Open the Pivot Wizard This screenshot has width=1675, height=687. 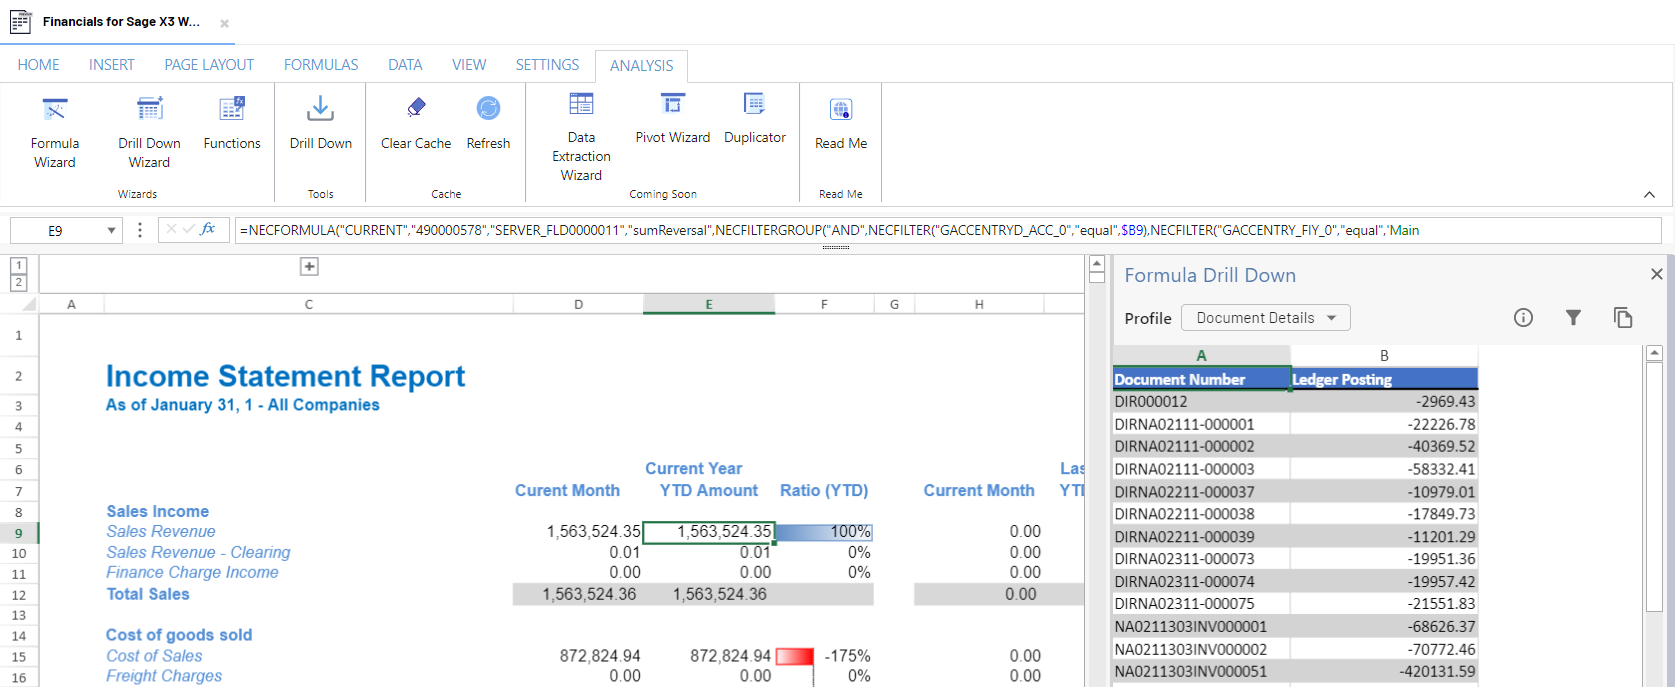[x=672, y=118]
